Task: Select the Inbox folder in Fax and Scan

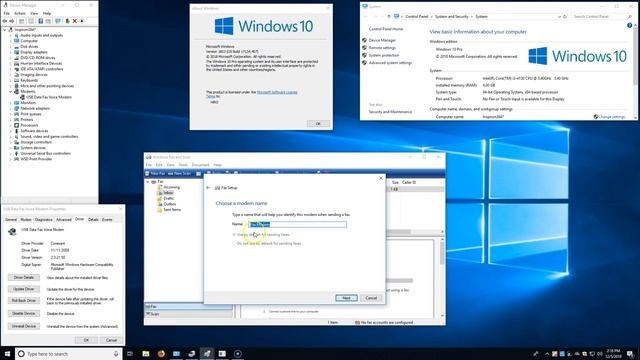Action: pyautogui.click(x=169, y=193)
